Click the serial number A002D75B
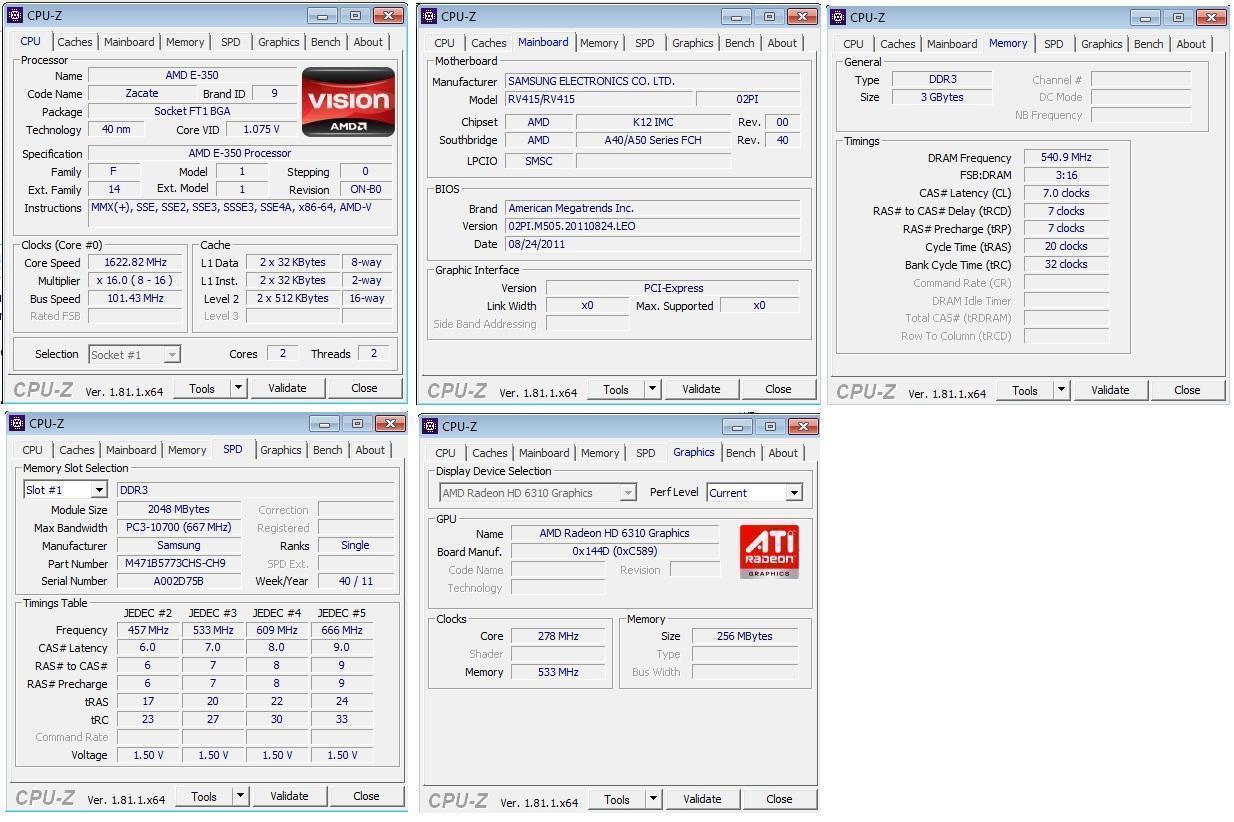Image resolution: width=1234 pixels, height=822 pixels. tap(179, 581)
